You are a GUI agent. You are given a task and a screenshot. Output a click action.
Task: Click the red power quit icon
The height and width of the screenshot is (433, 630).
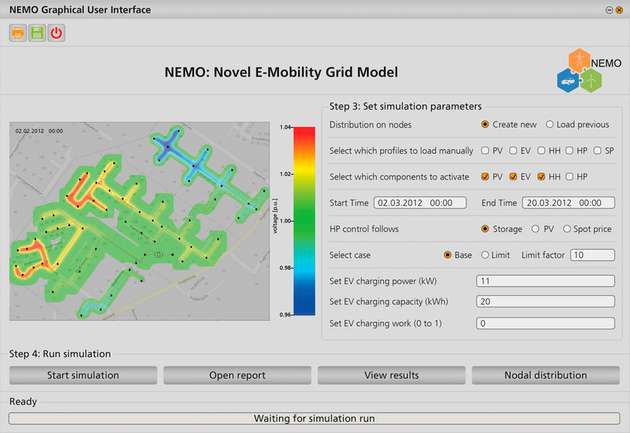(56, 33)
